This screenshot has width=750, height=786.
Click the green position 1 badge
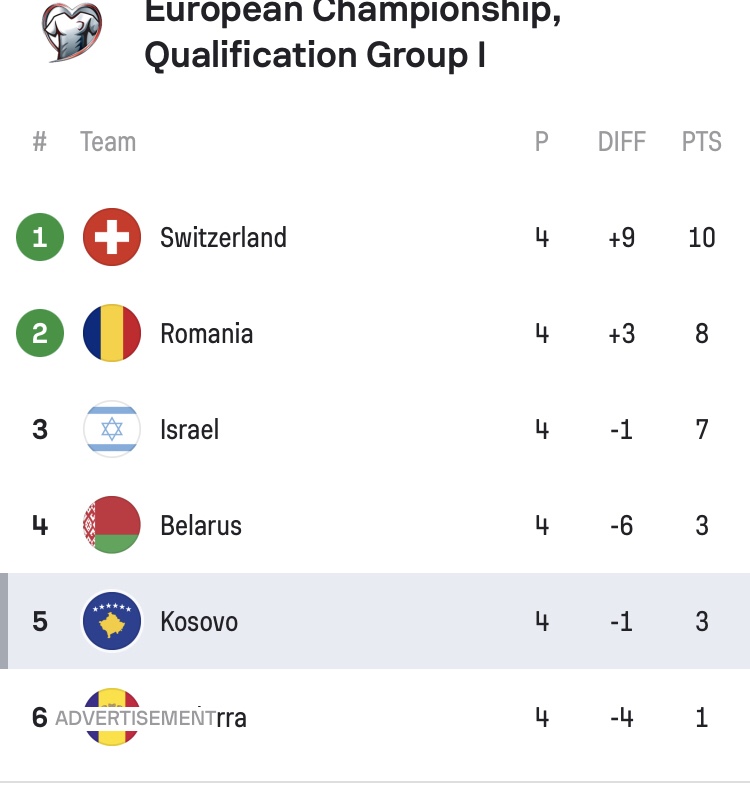(40, 238)
